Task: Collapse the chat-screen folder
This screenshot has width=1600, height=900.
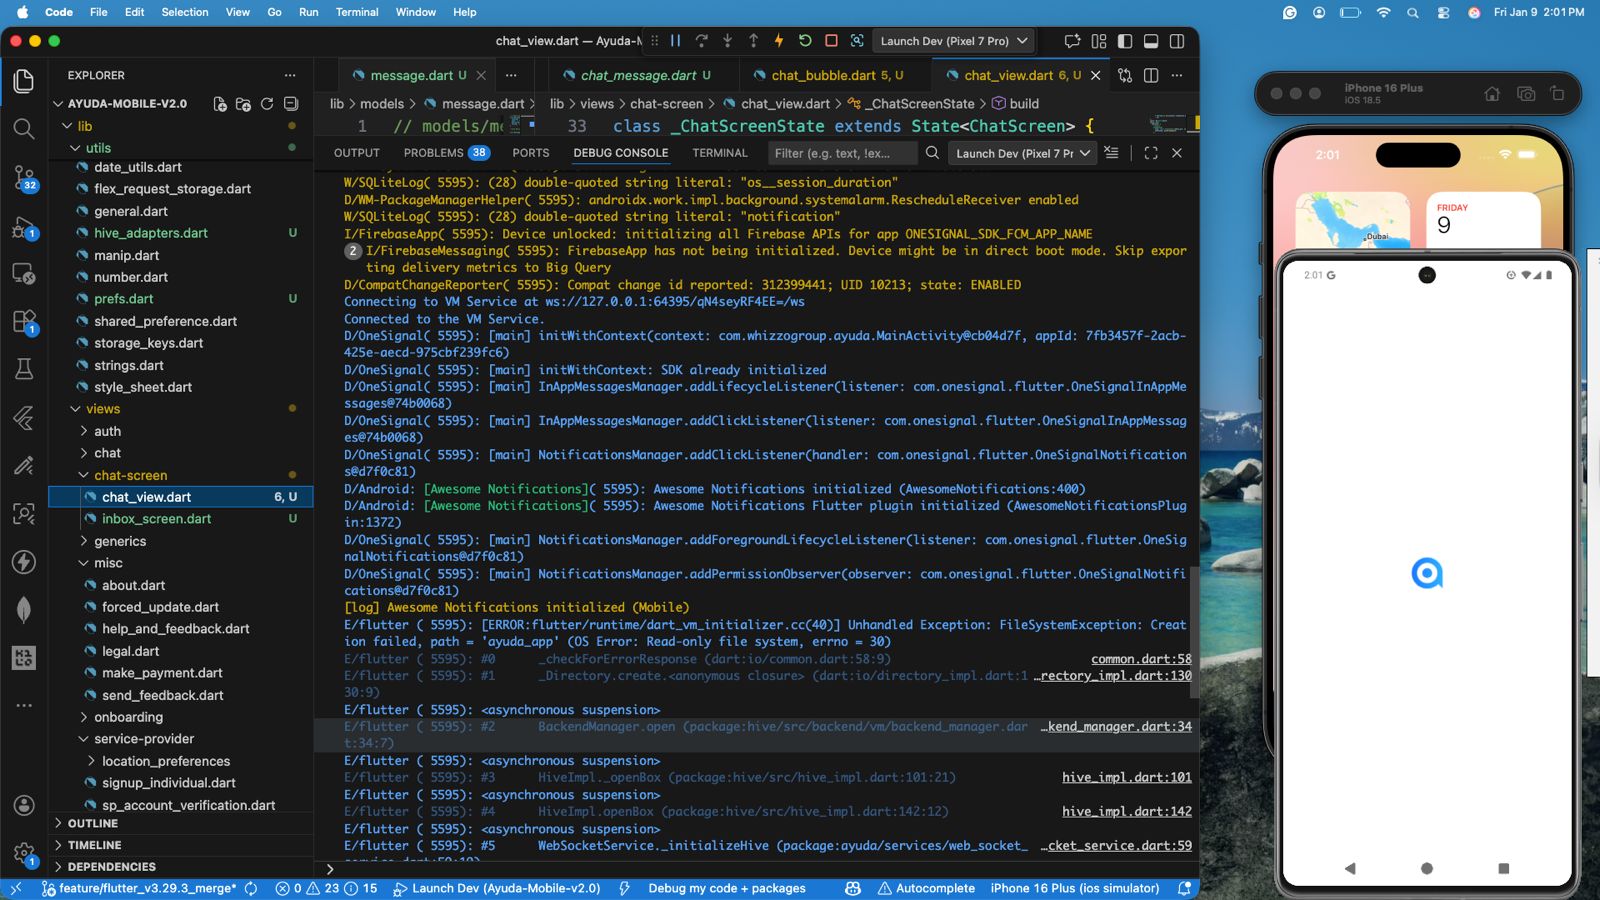Action: pos(130,475)
